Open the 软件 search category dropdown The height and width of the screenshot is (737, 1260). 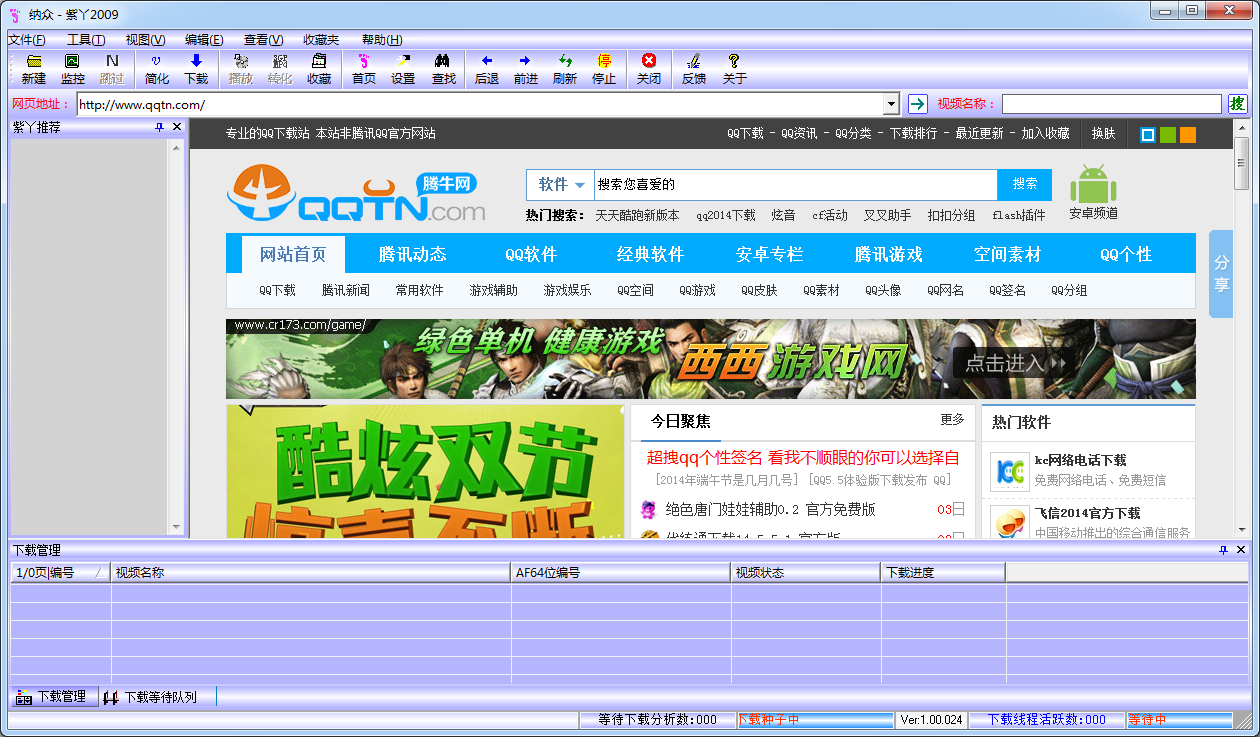(x=561, y=185)
